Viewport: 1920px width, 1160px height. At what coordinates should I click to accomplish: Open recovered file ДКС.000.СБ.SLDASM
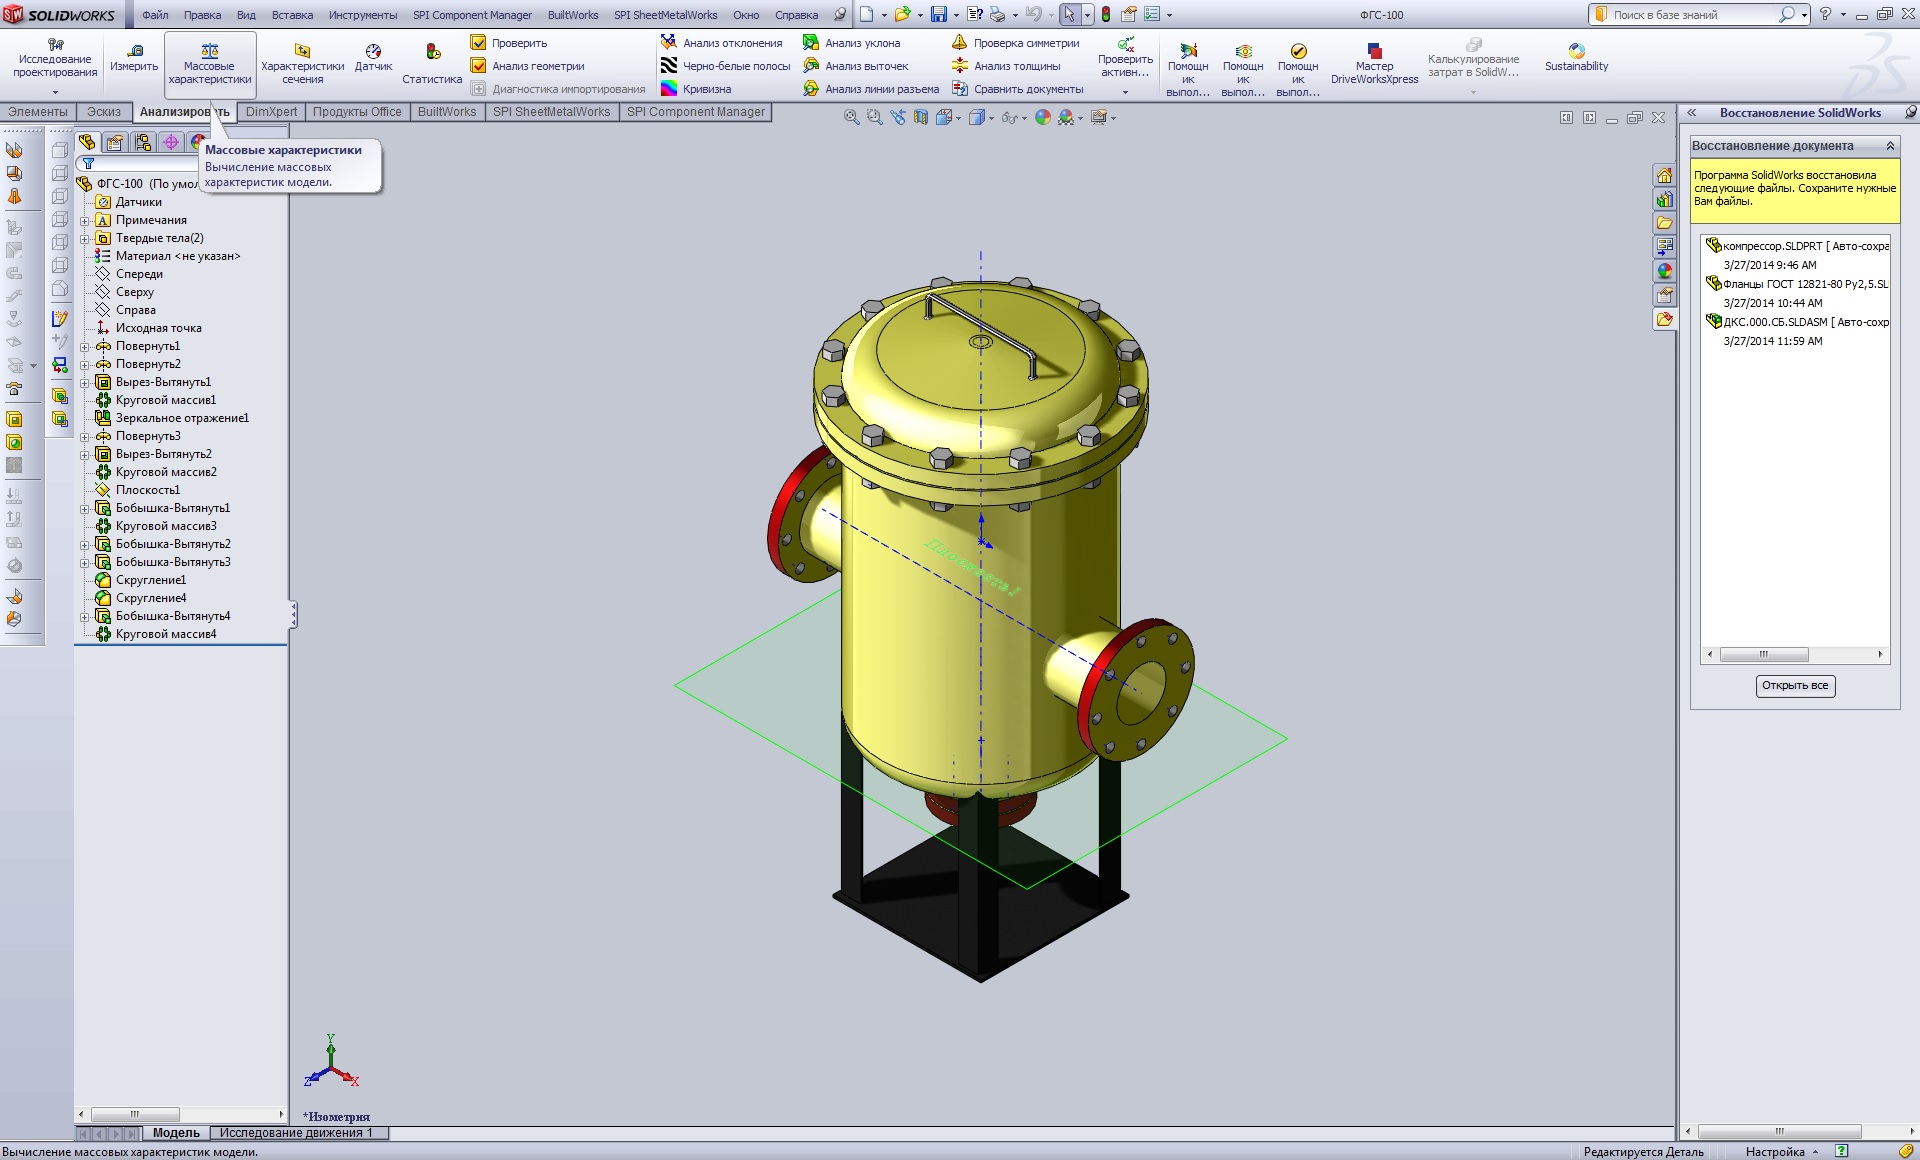pos(1797,322)
